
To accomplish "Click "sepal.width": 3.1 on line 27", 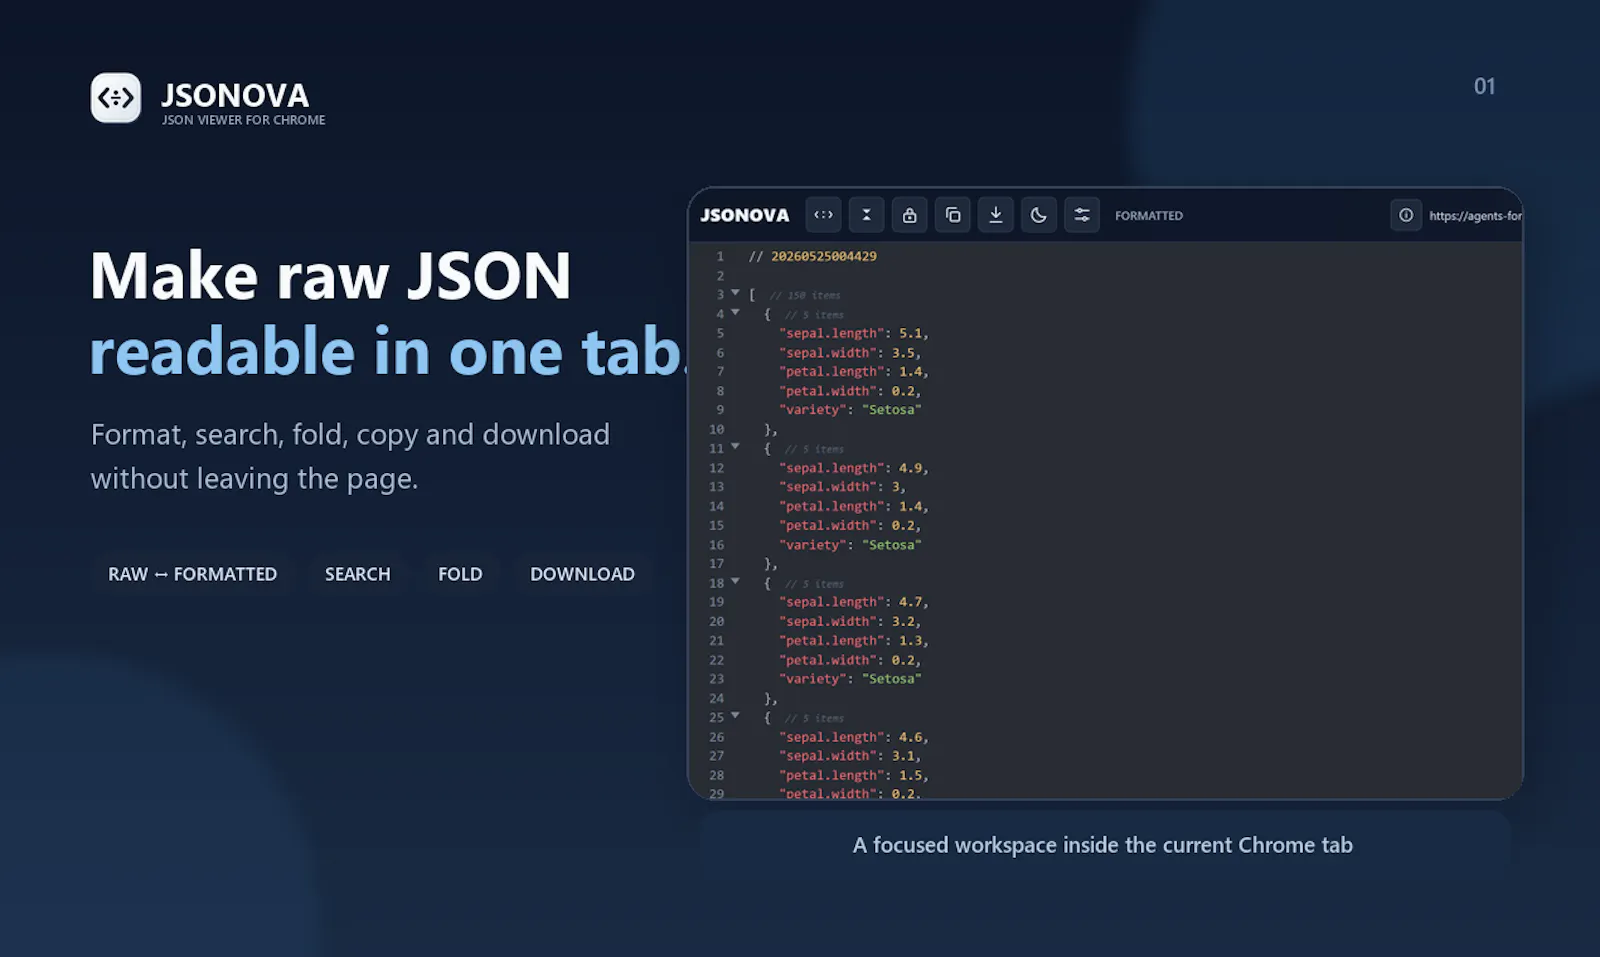I will [x=850, y=756].
